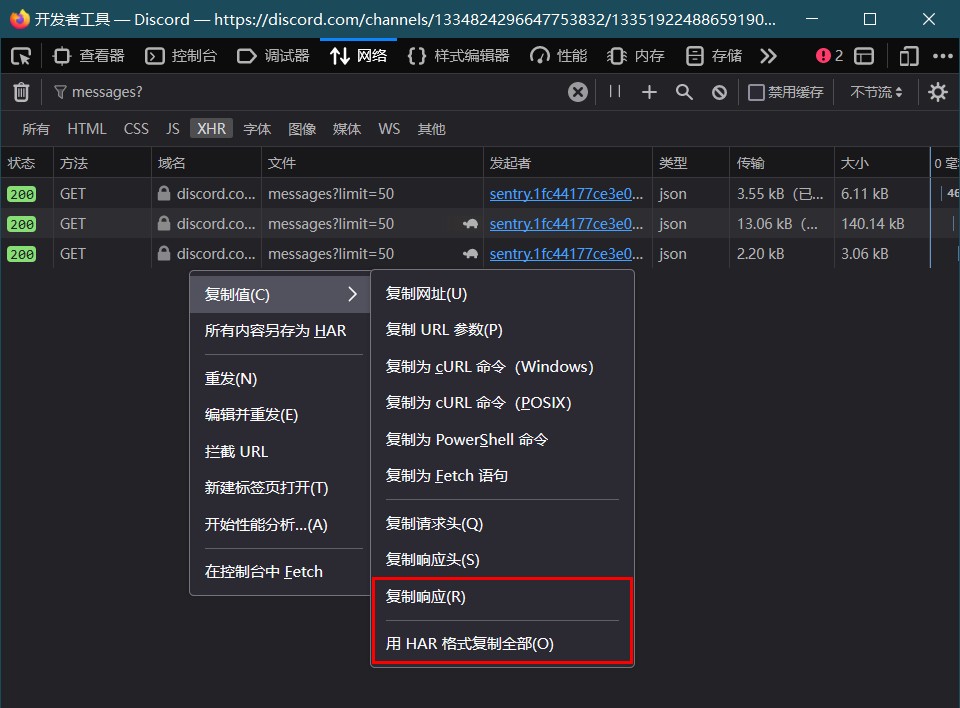Open network settings gear

937,92
